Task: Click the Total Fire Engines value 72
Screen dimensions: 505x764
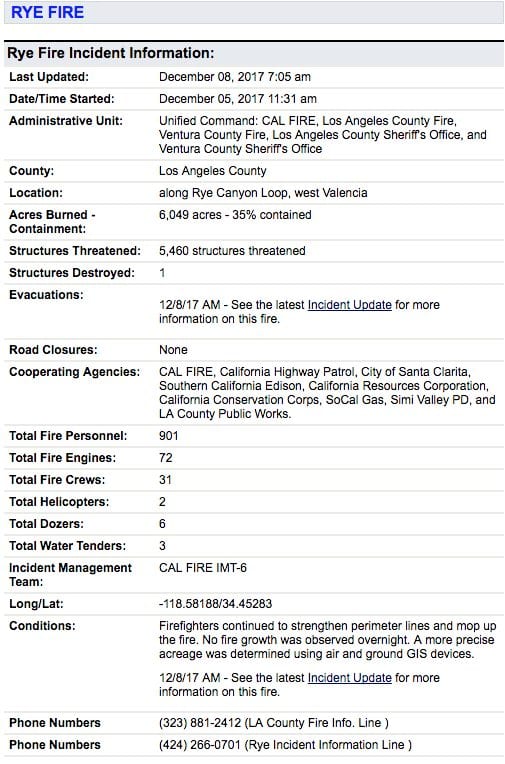Action: point(166,458)
